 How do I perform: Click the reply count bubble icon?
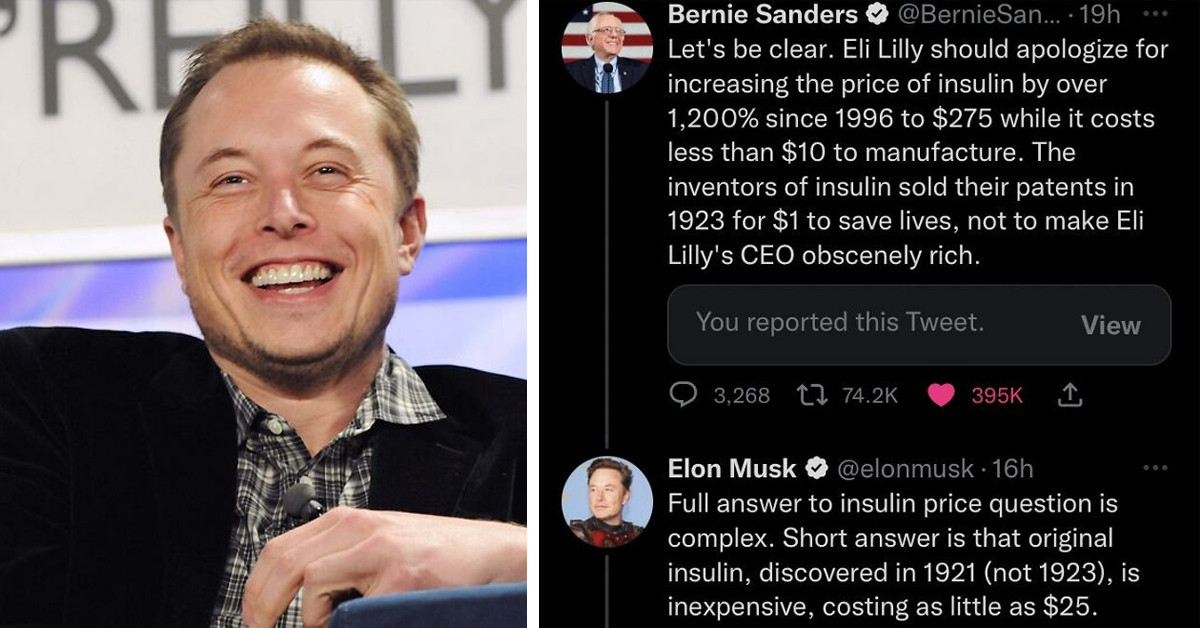pos(685,395)
